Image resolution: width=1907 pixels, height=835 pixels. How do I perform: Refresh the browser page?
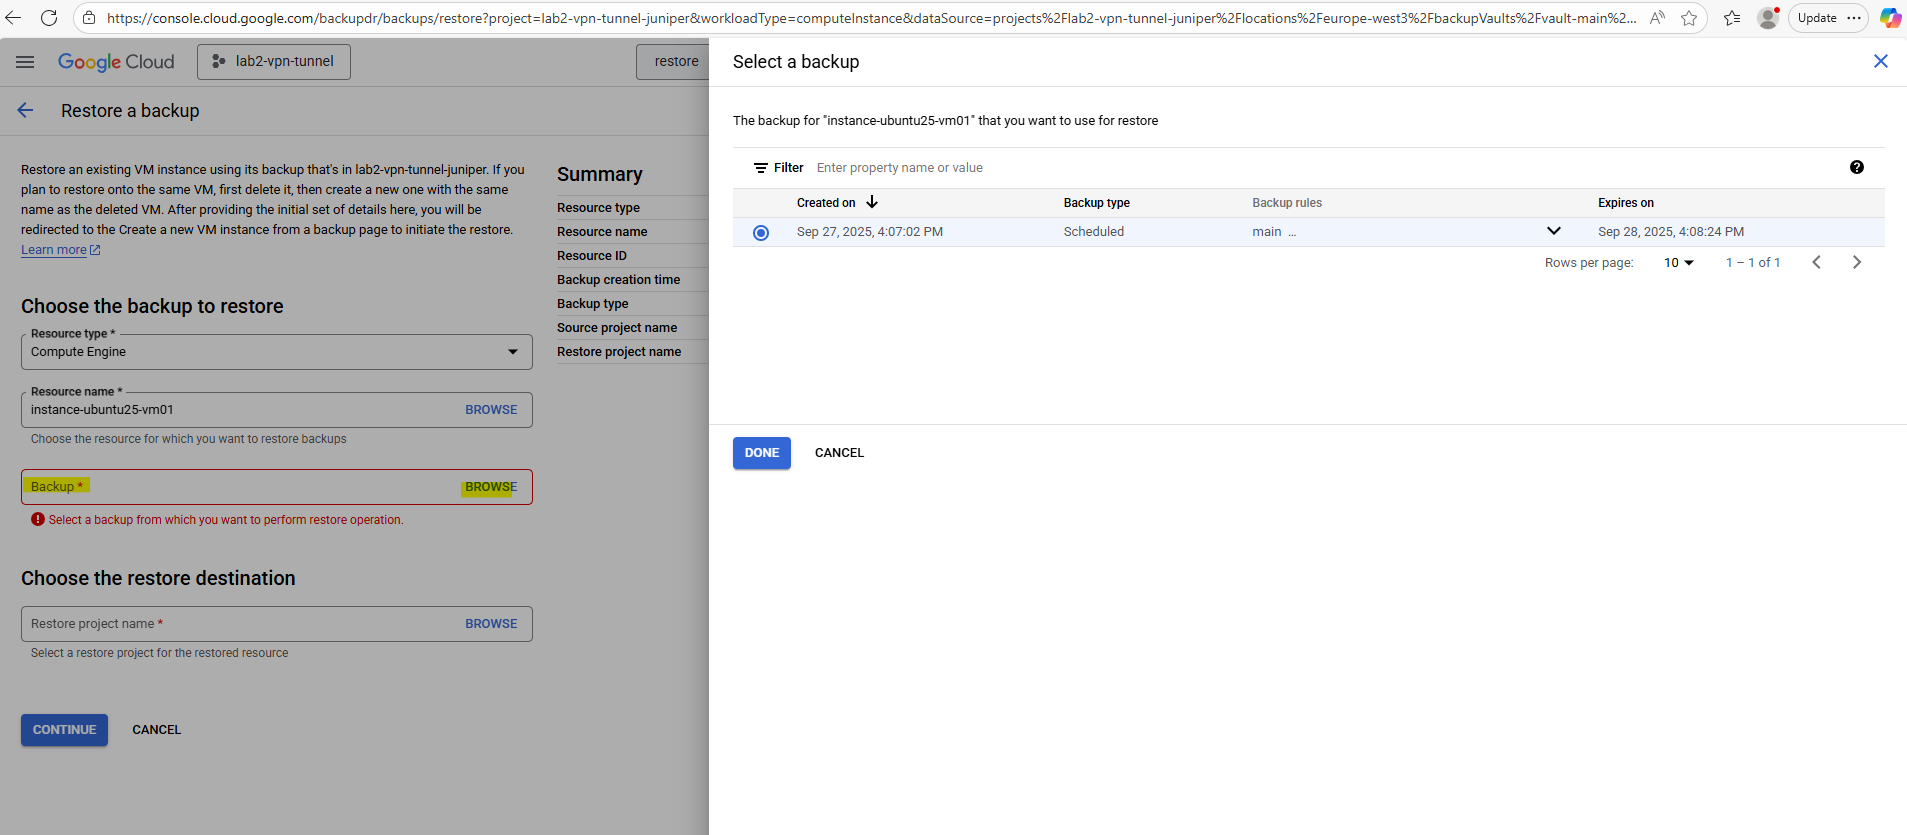click(48, 18)
